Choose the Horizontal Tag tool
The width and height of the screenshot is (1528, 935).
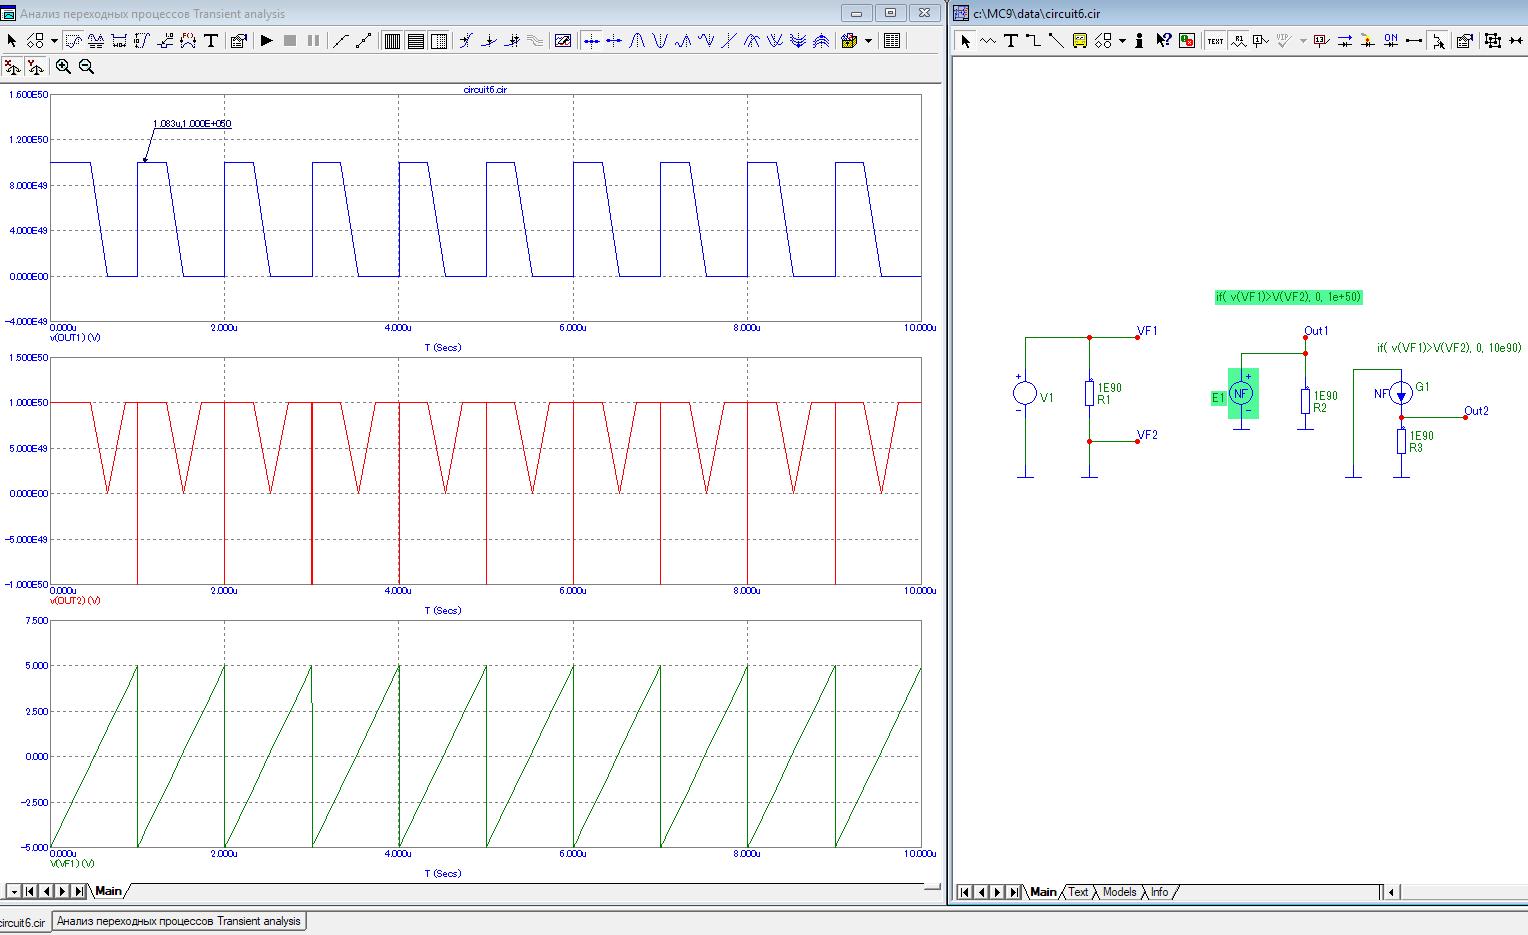click(119, 41)
